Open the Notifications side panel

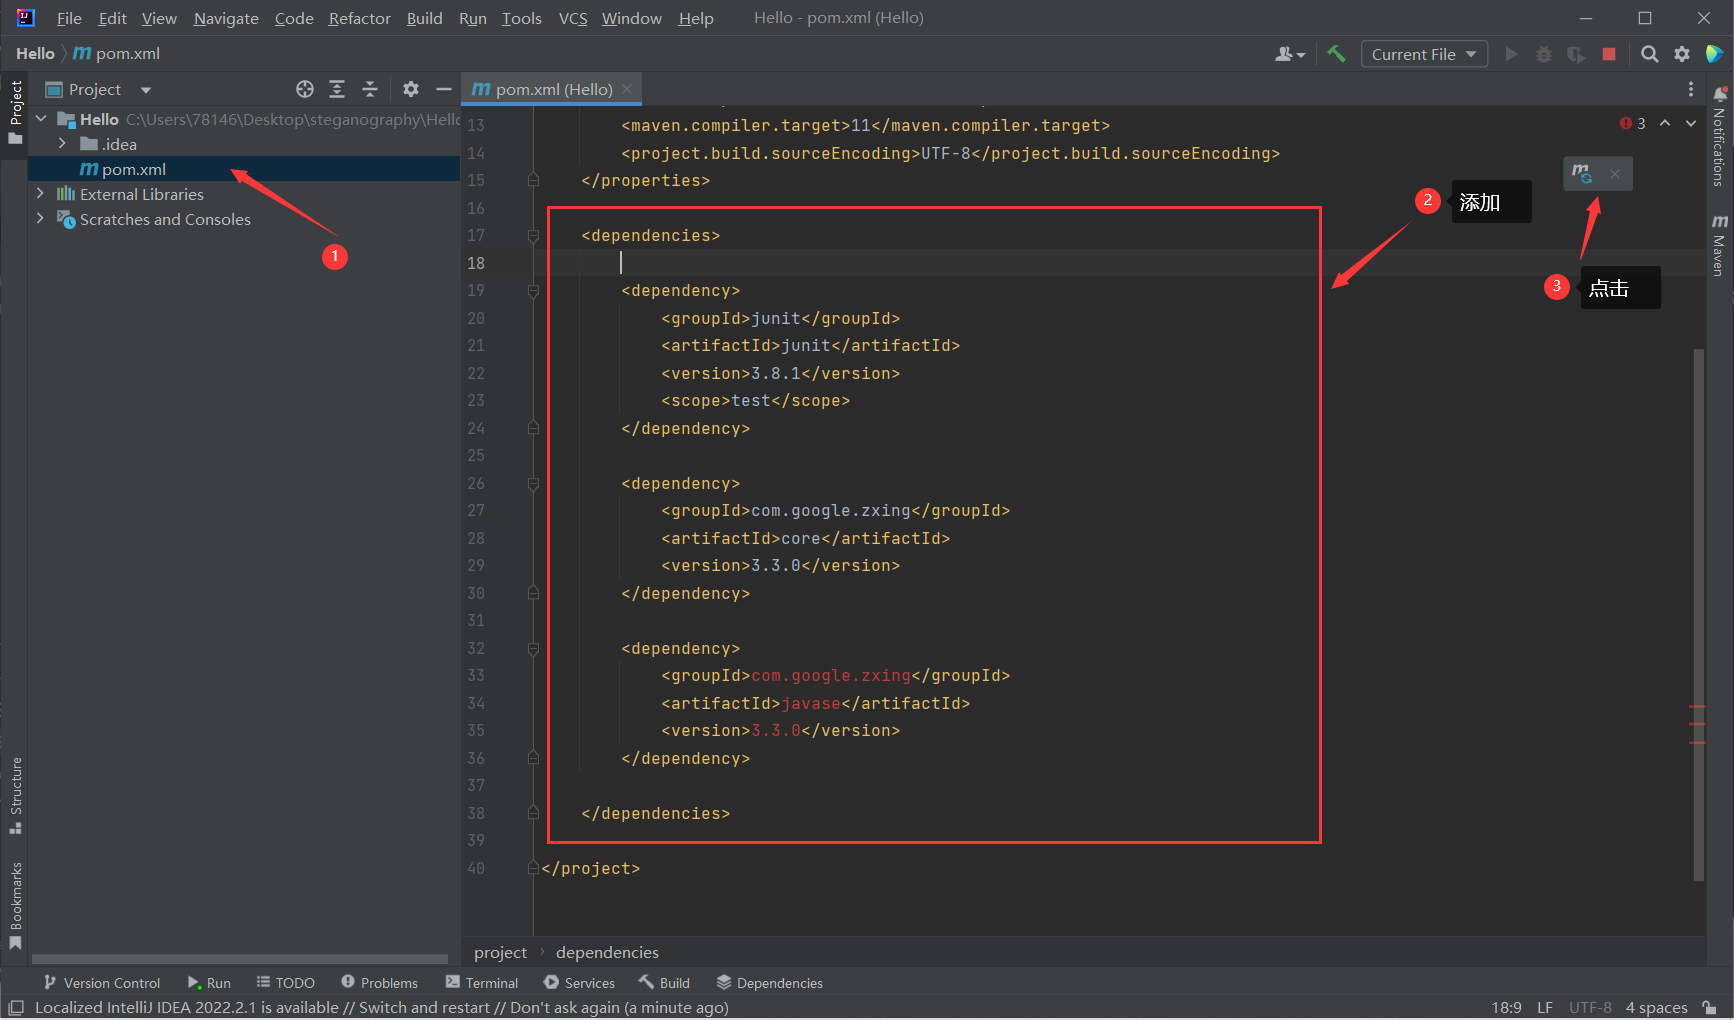pos(1719,137)
